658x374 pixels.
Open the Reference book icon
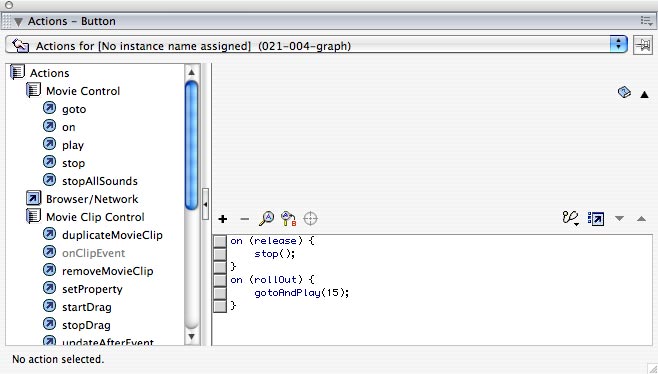624,92
